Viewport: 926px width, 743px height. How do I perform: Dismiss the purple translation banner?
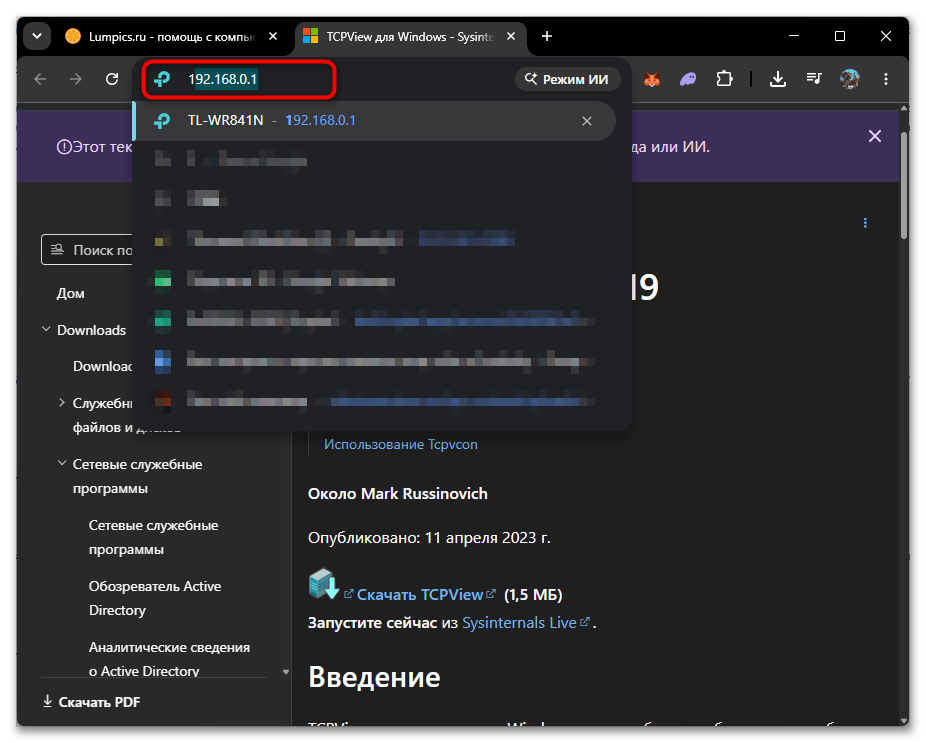click(875, 136)
